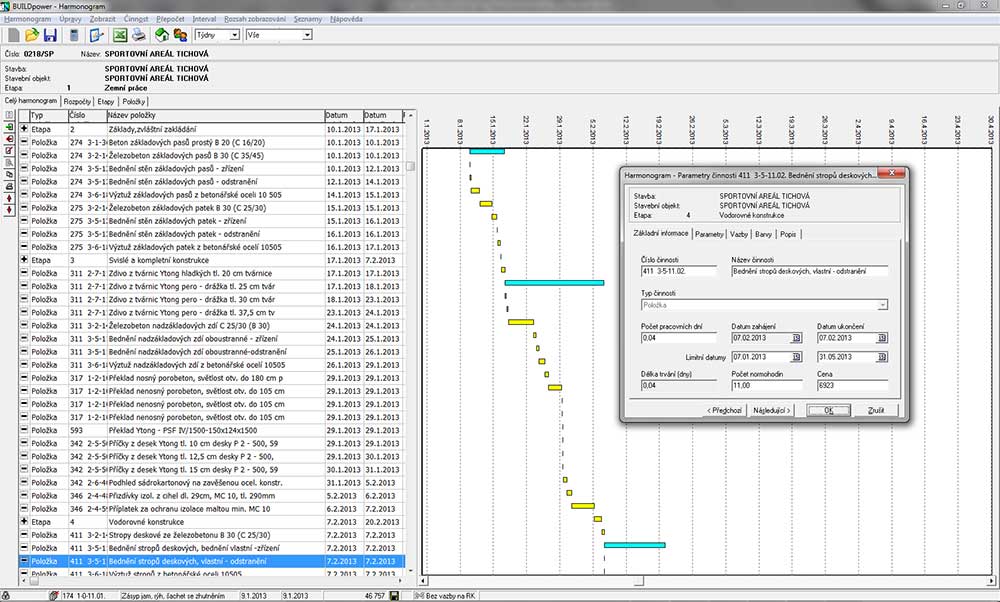The height and width of the screenshot is (602, 1000).
Task: Open the Přepočet menu
Action: [x=170, y=19]
